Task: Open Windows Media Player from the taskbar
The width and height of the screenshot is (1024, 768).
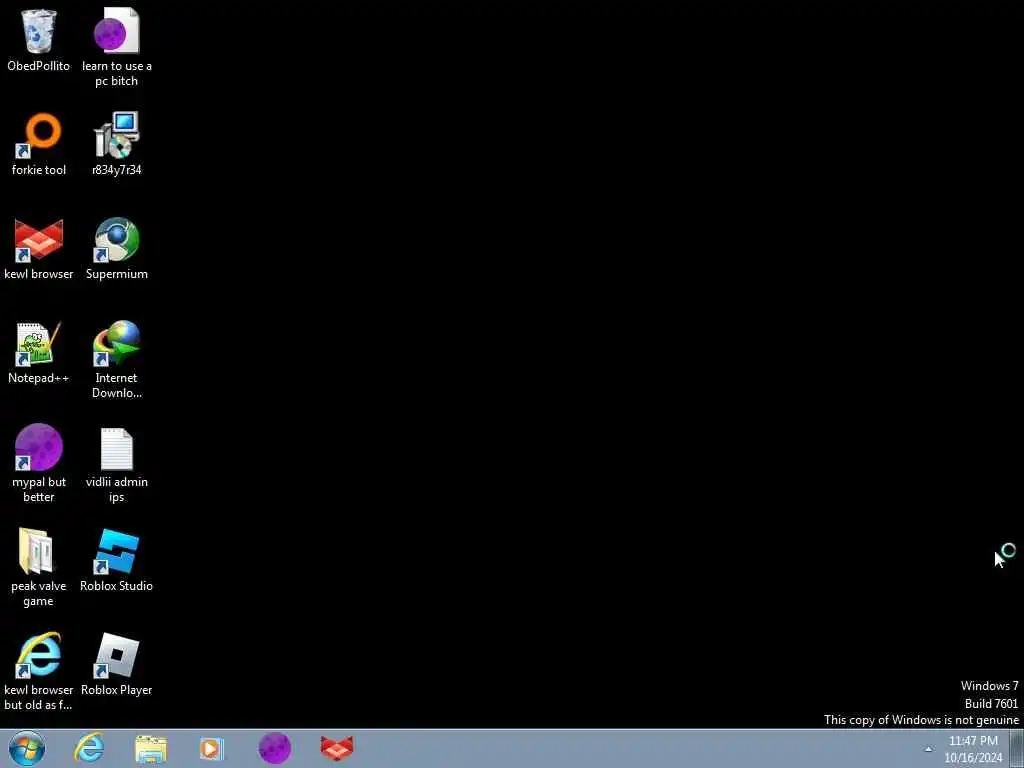Action: coord(211,749)
